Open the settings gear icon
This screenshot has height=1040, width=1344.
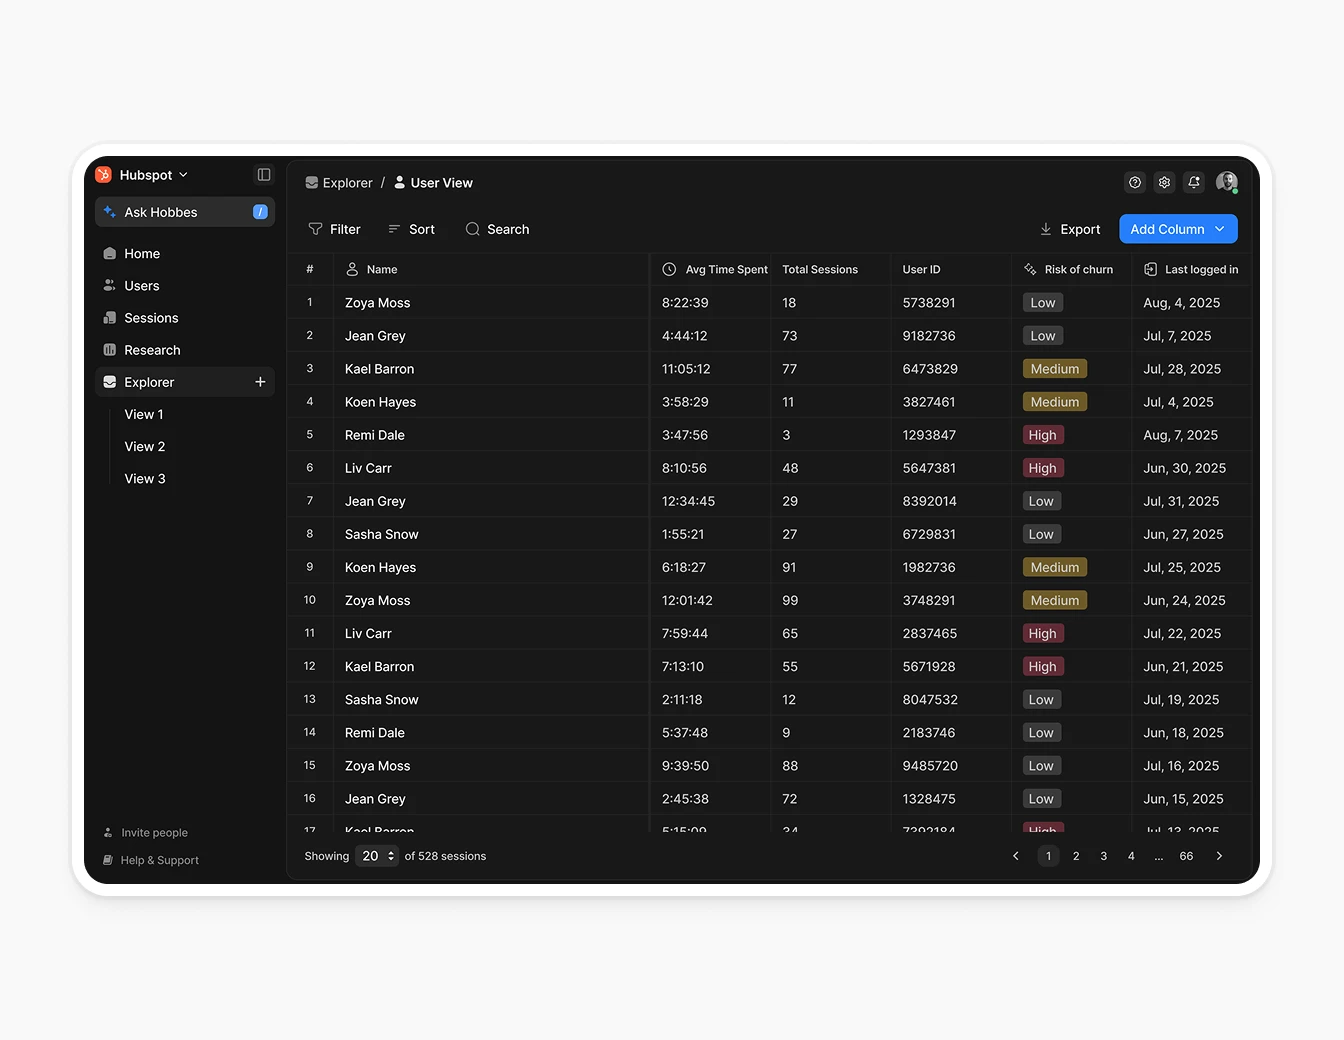click(x=1164, y=182)
